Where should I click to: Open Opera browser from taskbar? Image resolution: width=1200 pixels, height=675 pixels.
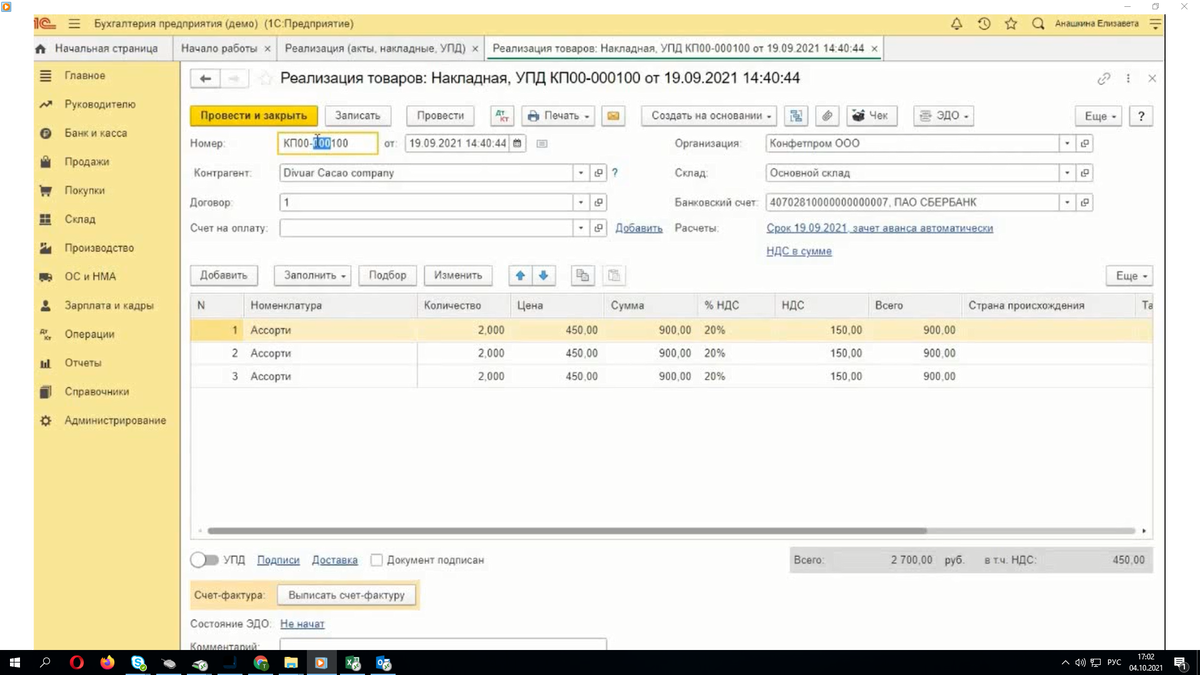click(x=76, y=662)
